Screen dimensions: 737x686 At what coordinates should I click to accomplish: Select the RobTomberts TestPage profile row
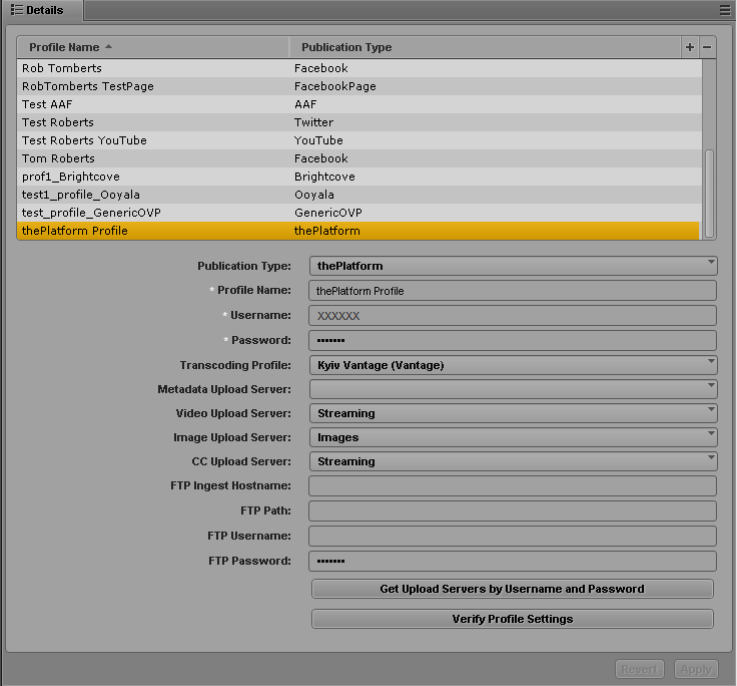coord(360,87)
